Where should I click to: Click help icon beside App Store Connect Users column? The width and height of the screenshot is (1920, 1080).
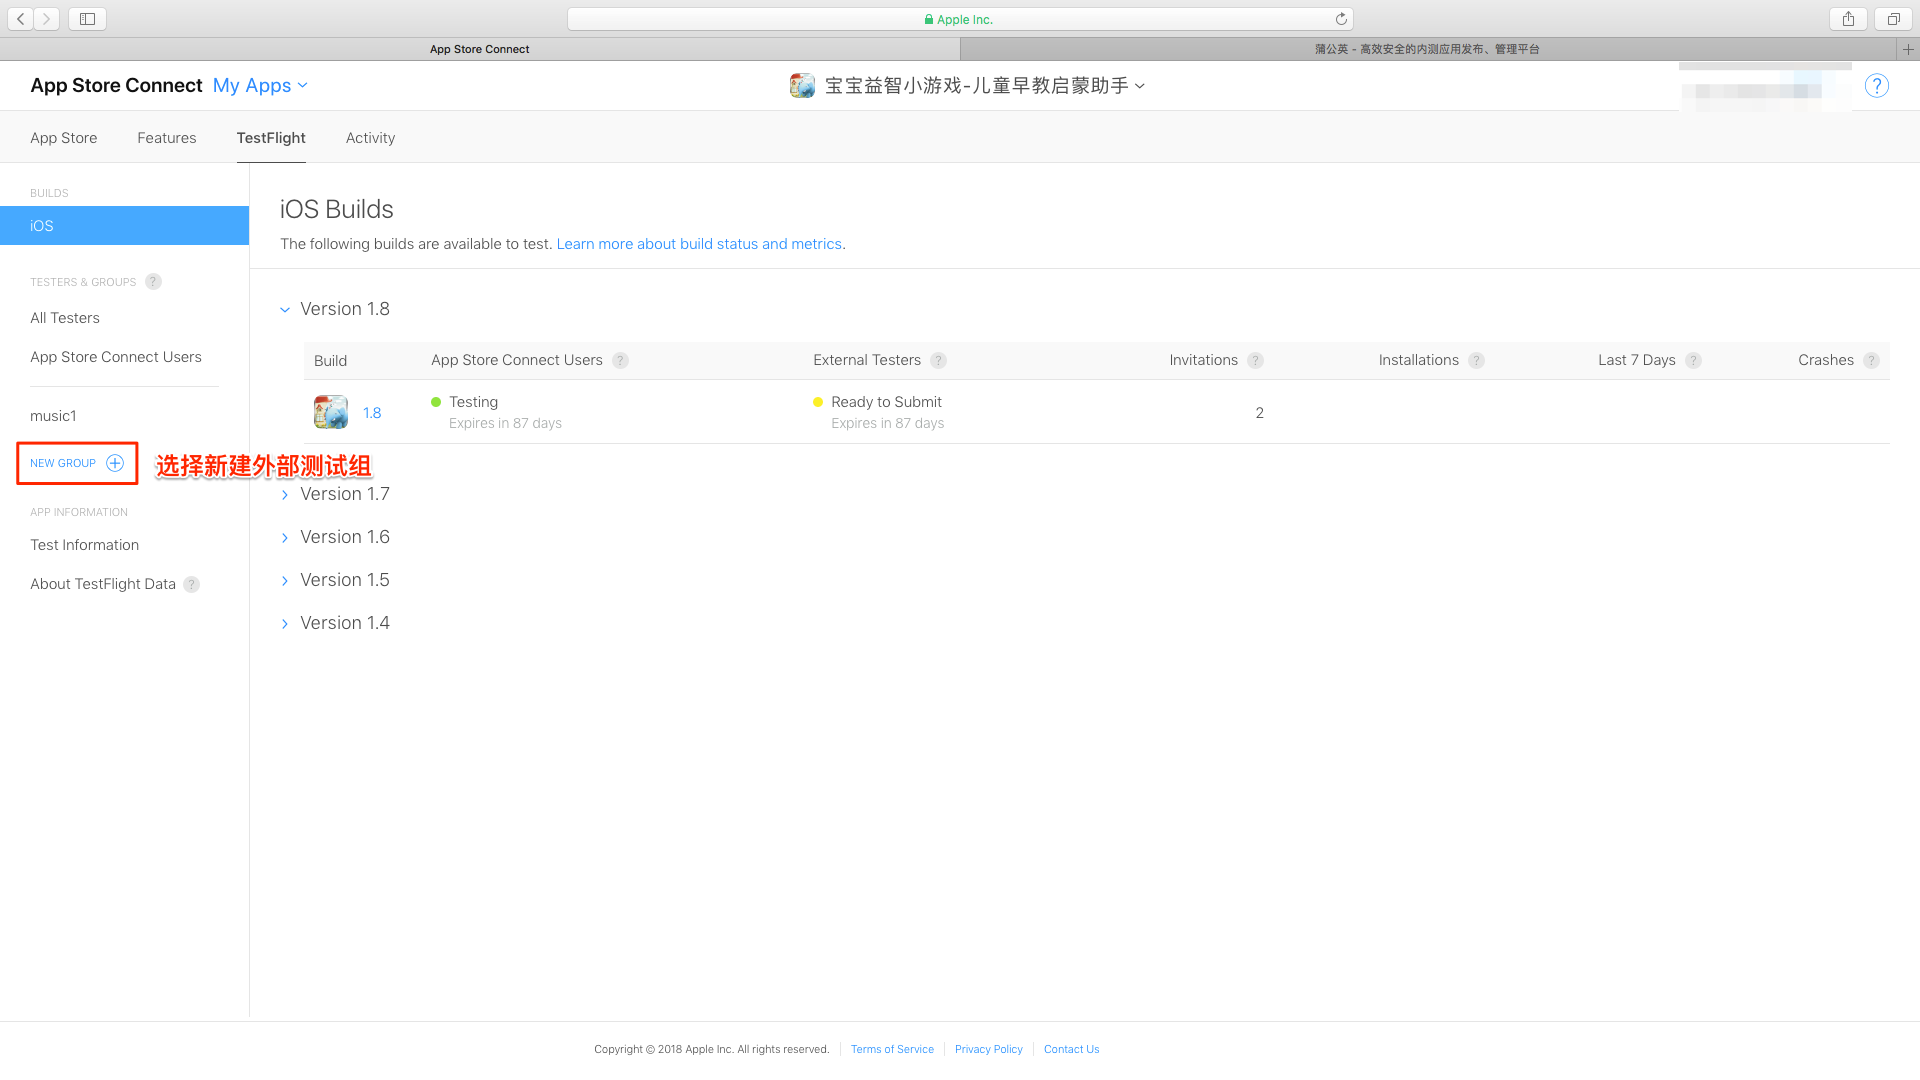[620, 360]
